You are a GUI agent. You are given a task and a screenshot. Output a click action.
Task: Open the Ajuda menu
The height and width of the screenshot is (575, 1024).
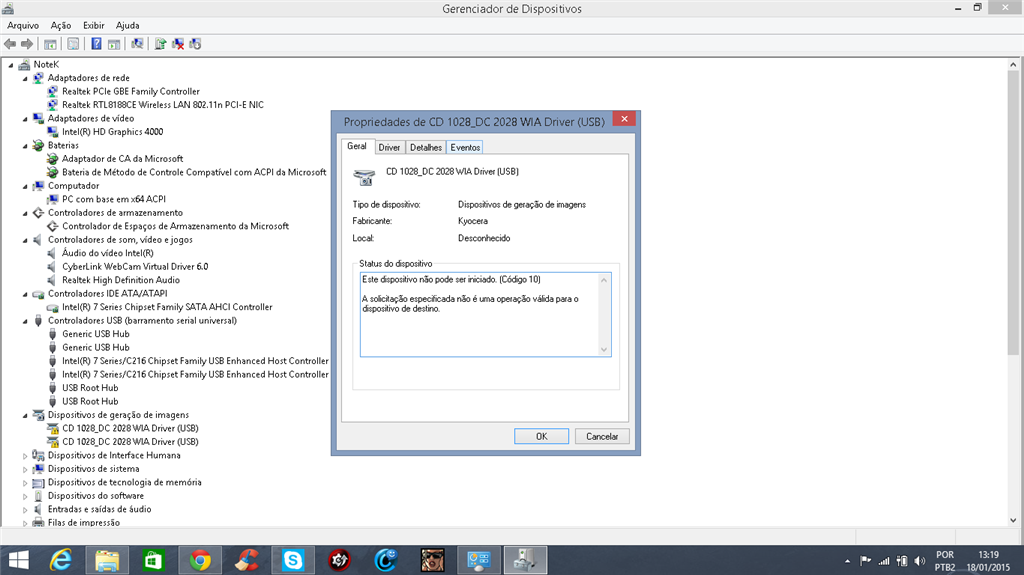[127, 25]
